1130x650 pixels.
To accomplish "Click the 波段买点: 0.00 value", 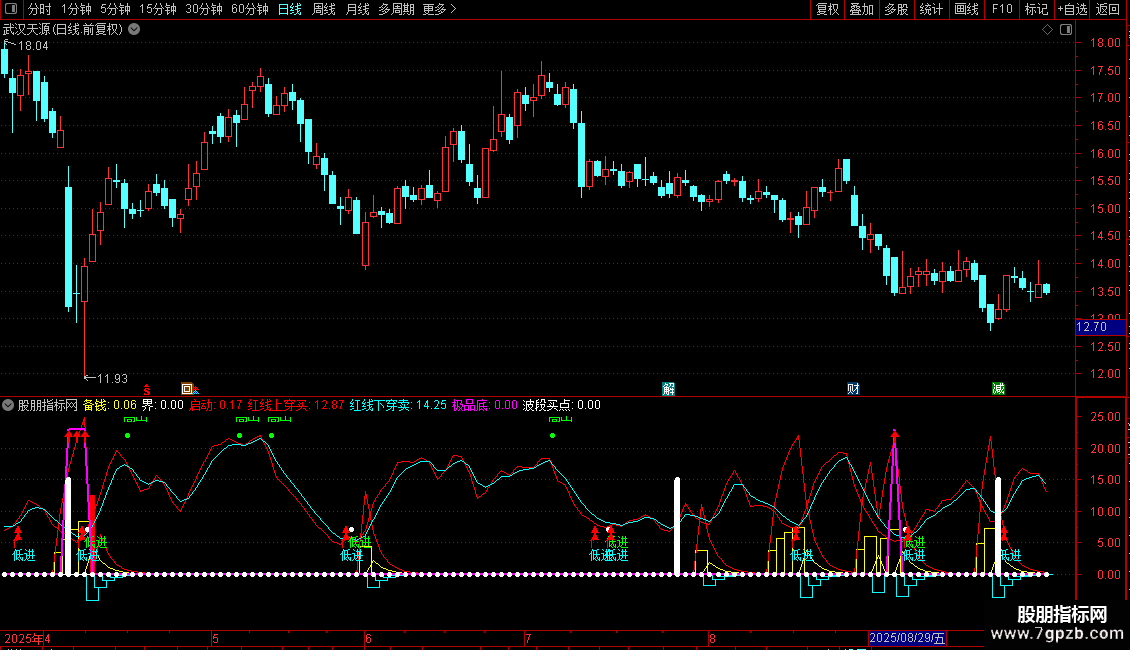I will (x=561, y=405).
